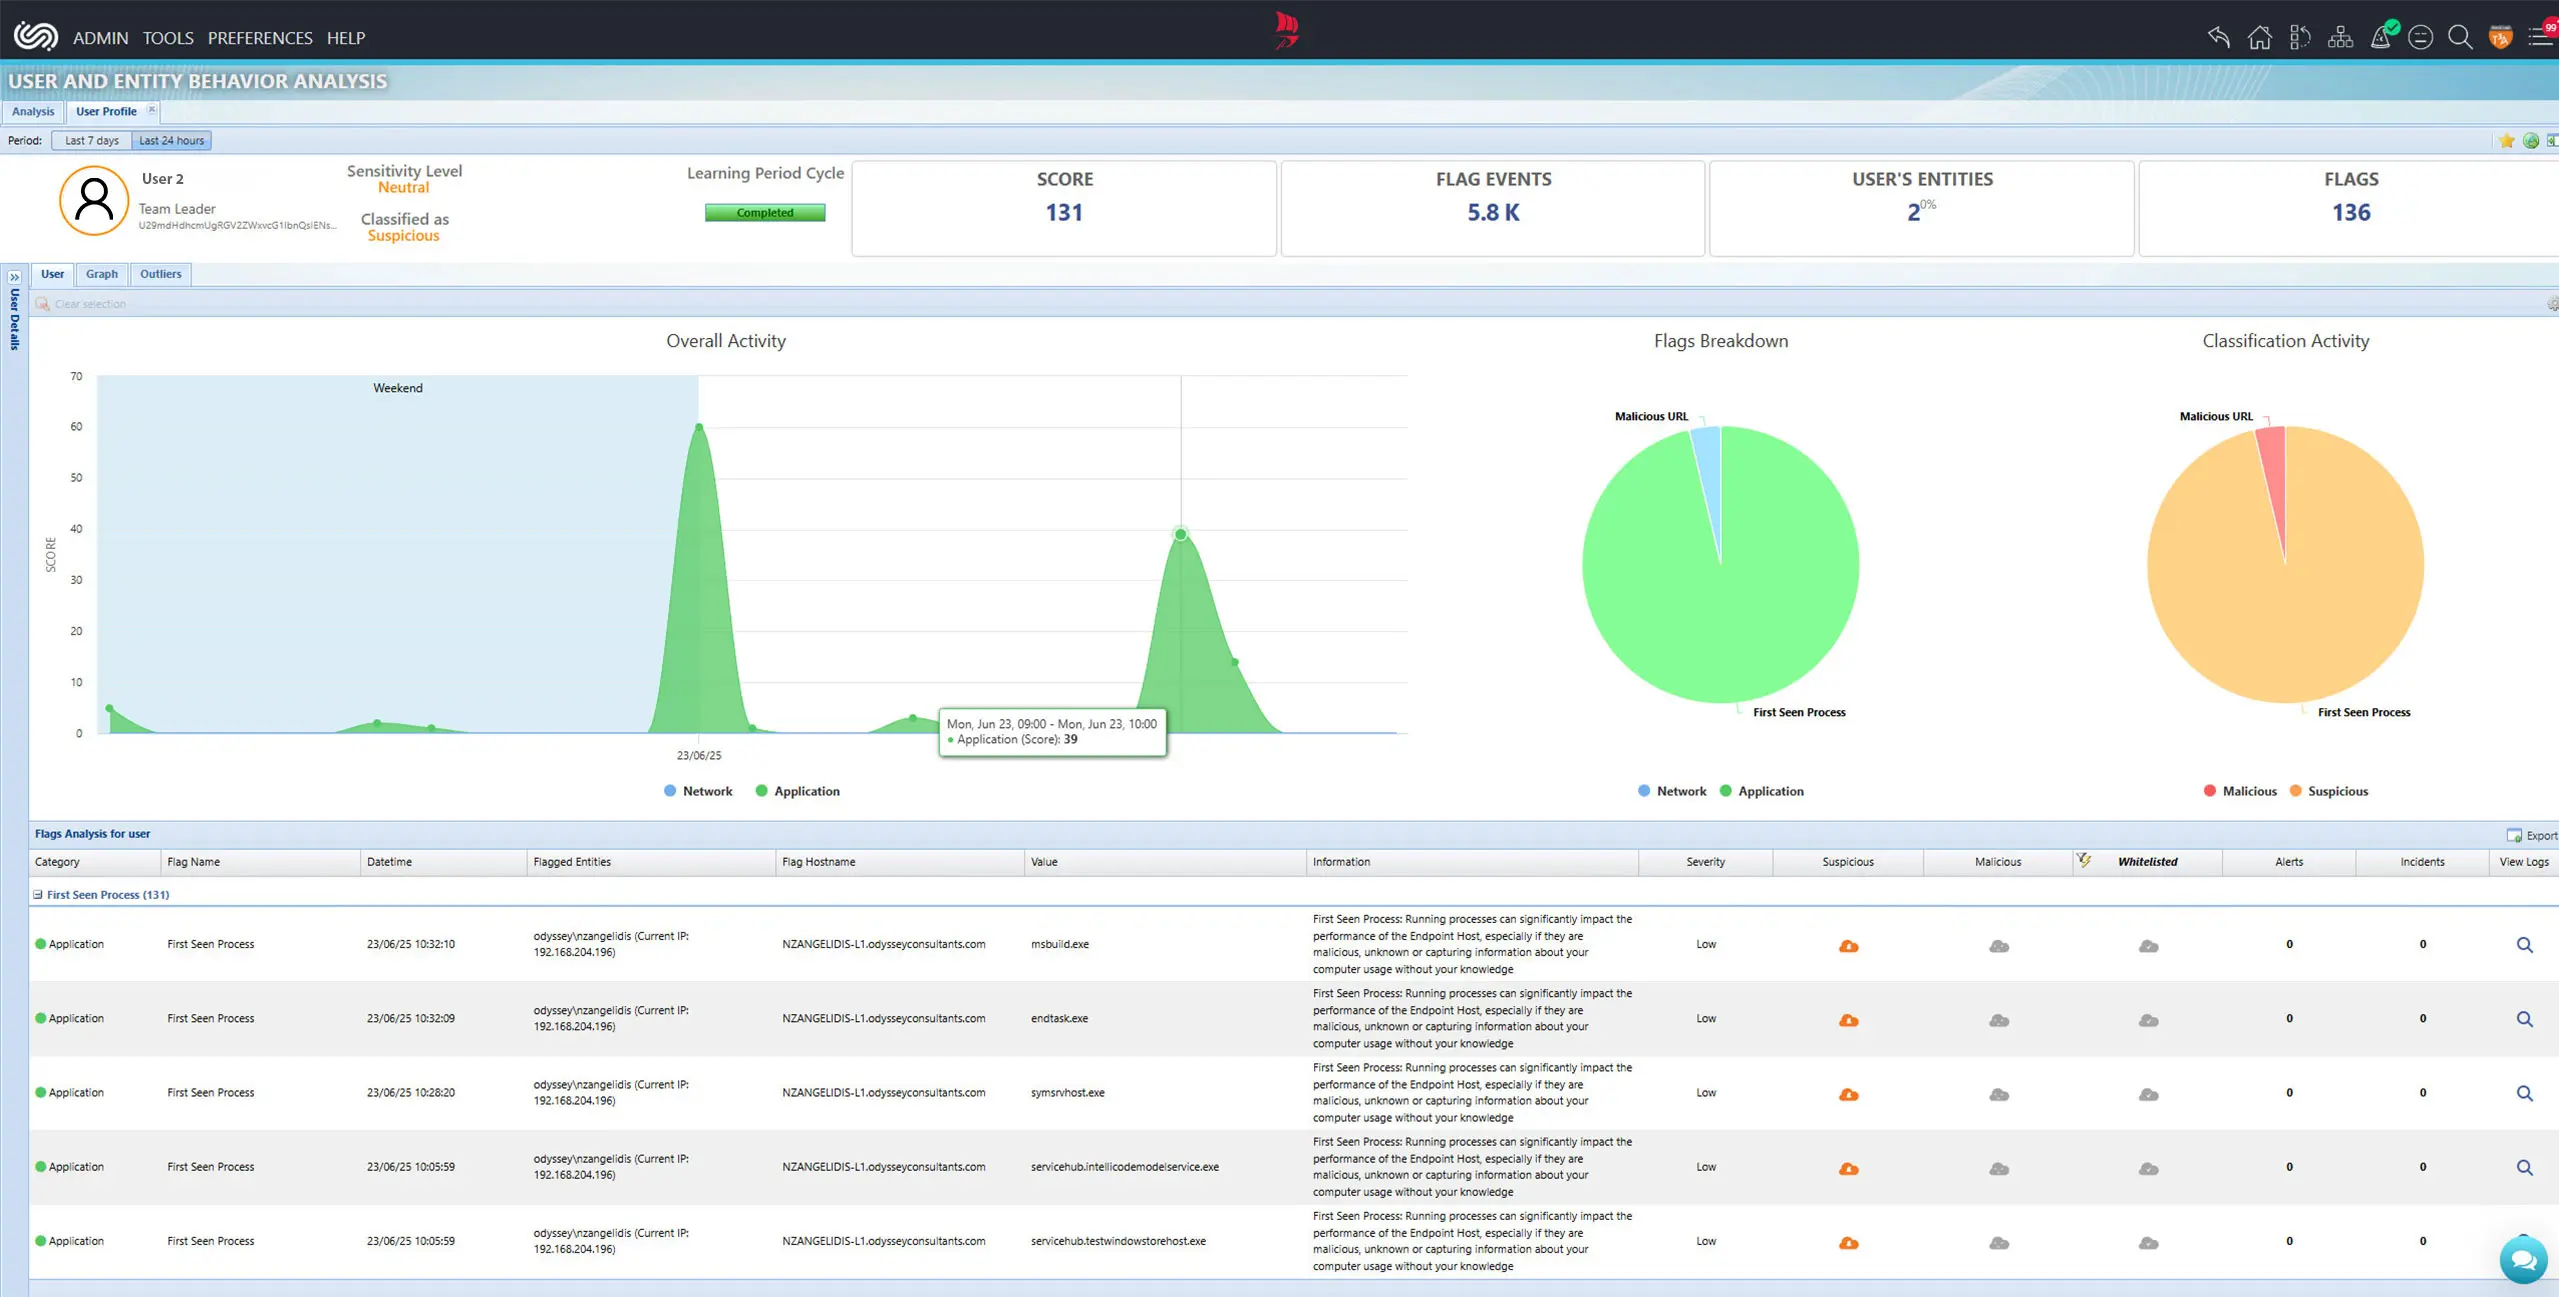Open the notifications list with 99 badge
The width and height of the screenshot is (2559, 1297).
coord(2541,37)
